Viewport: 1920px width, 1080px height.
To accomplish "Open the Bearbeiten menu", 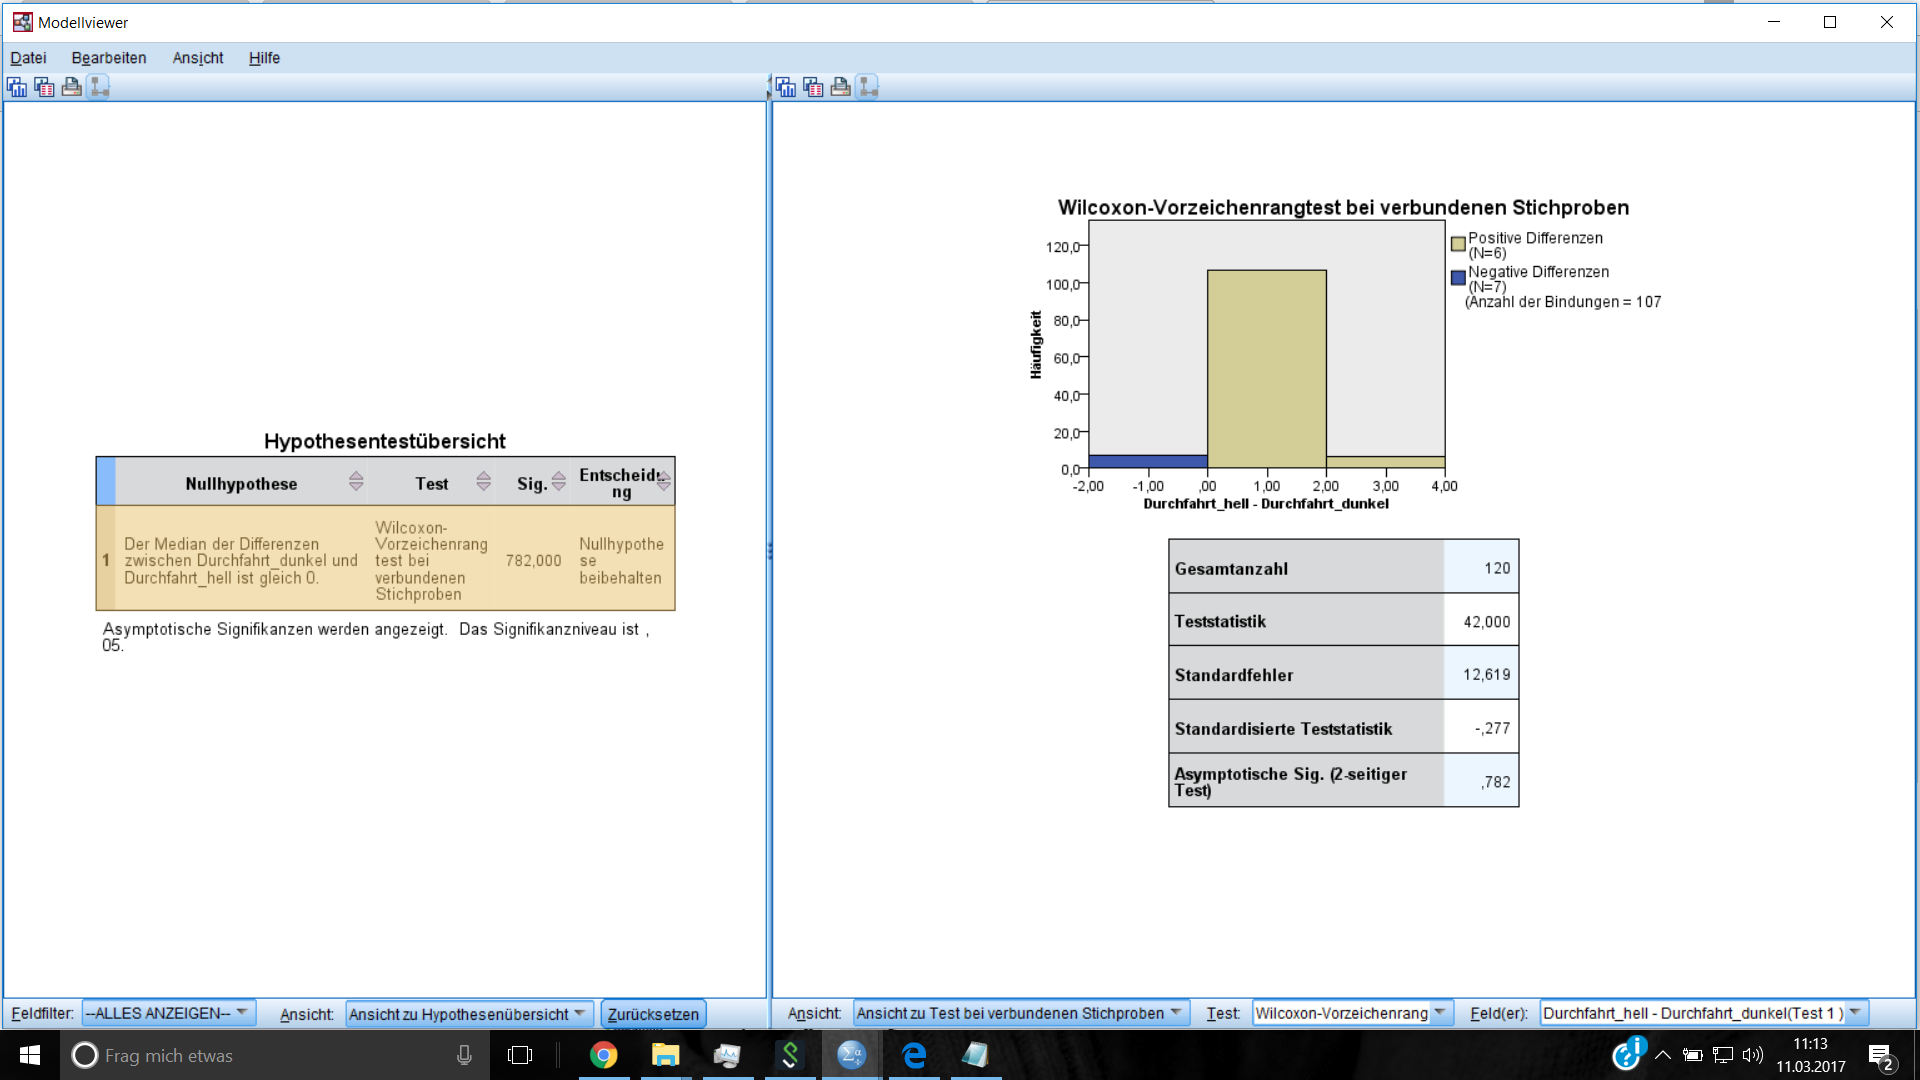I will 109,58.
